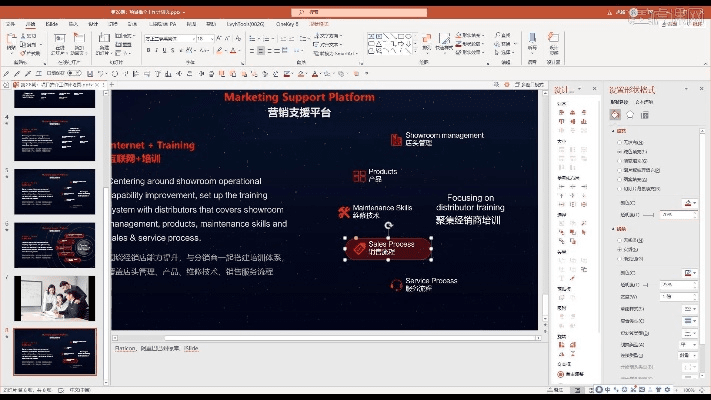Switch to the OneKey 8 ribbon tab
The height and width of the screenshot is (400, 711).
point(287,24)
